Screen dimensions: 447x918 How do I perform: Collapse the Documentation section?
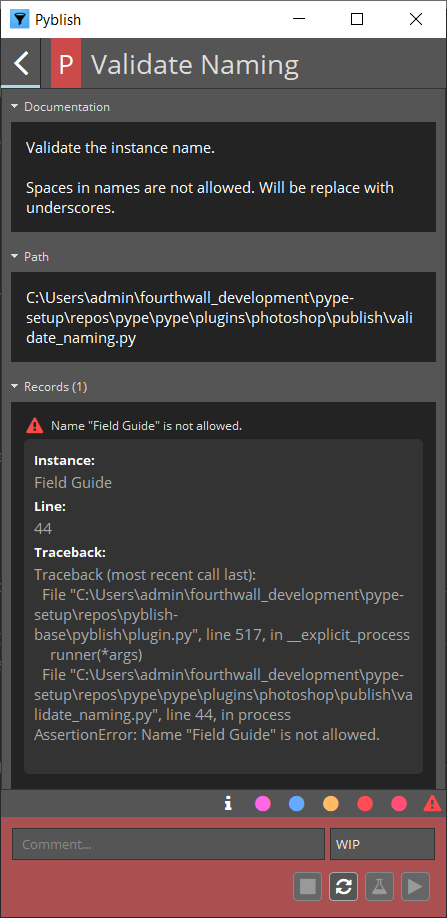60,107
